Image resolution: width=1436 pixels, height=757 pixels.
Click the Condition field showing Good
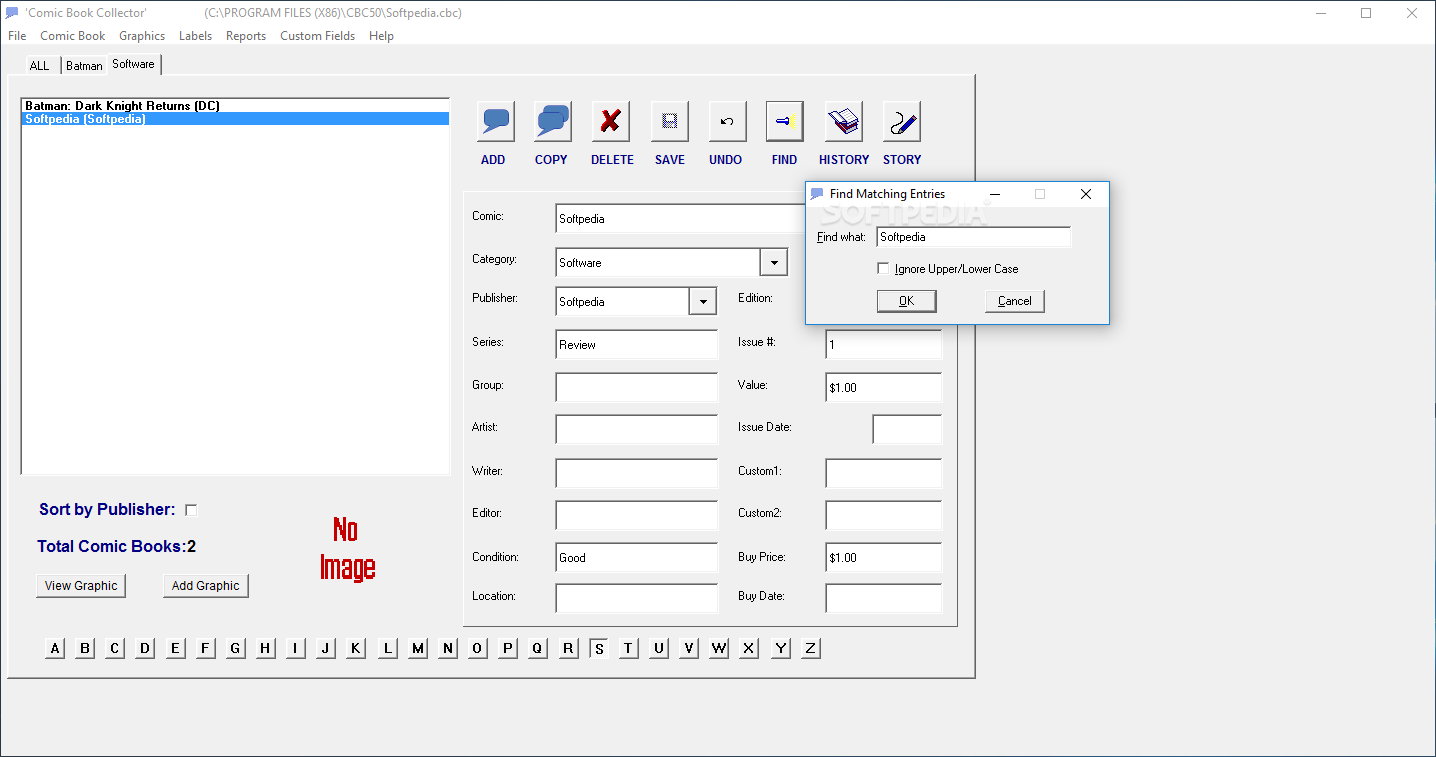[x=637, y=557]
